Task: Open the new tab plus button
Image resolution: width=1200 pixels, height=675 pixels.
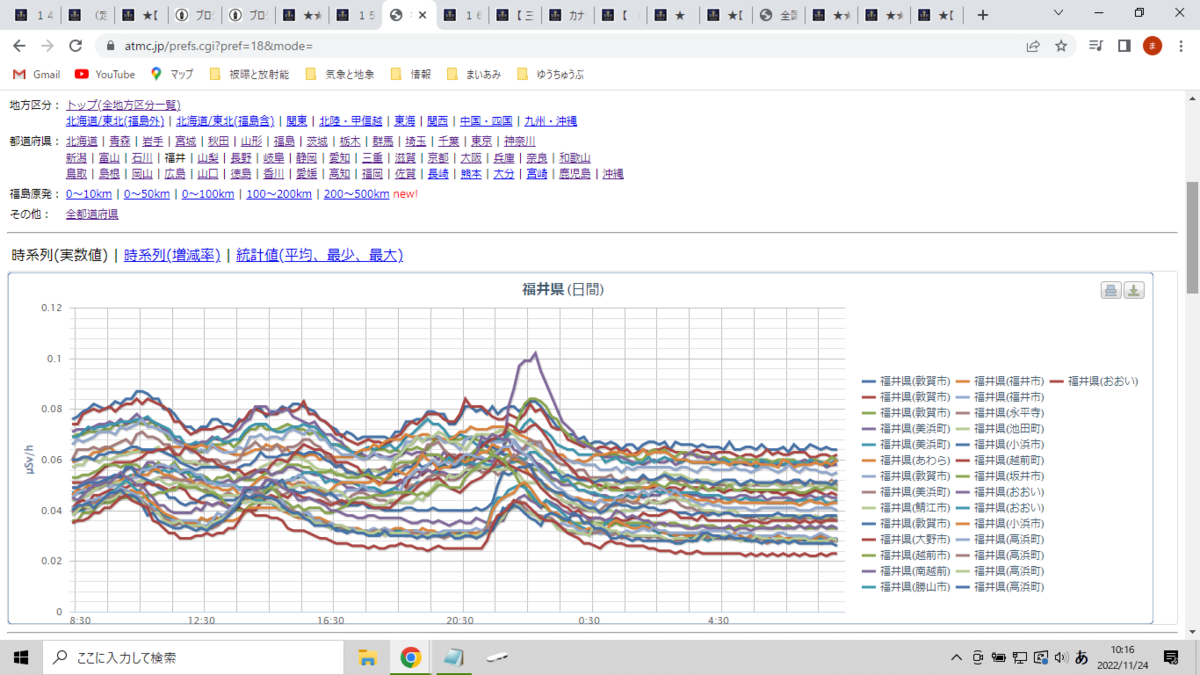Action: [983, 15]
